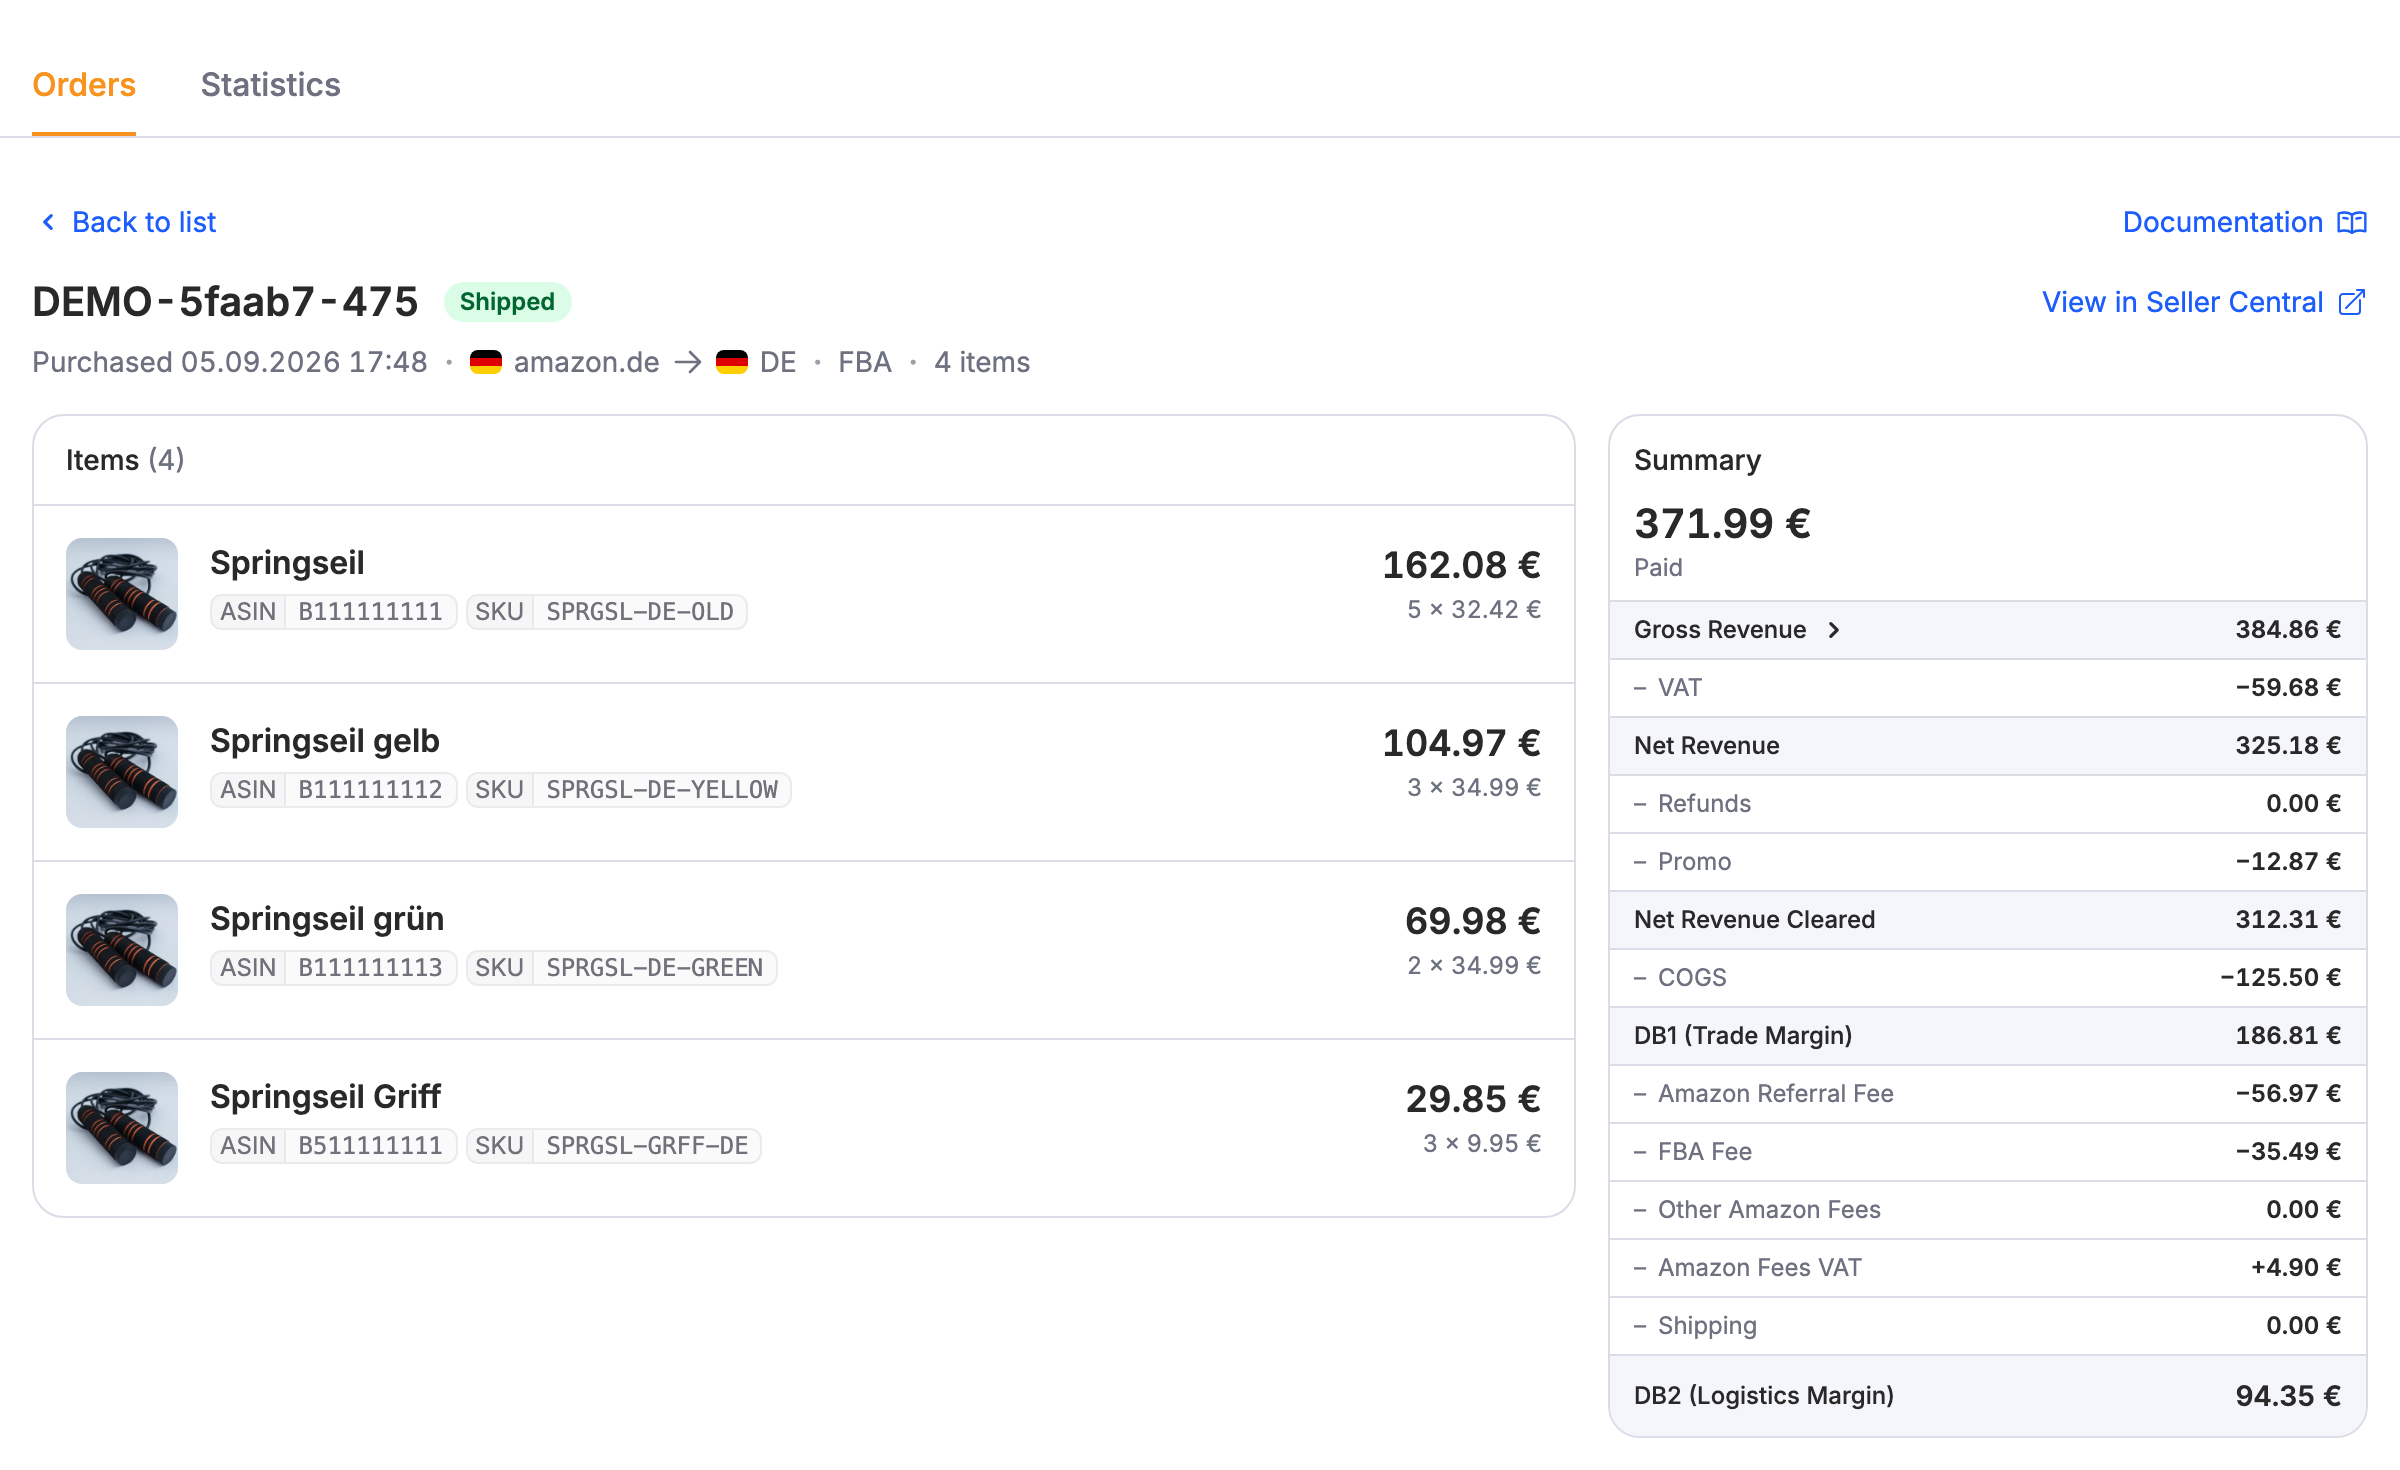Click the back chevron arrow icon
Screen dimensions: 2400x1470
48,222
